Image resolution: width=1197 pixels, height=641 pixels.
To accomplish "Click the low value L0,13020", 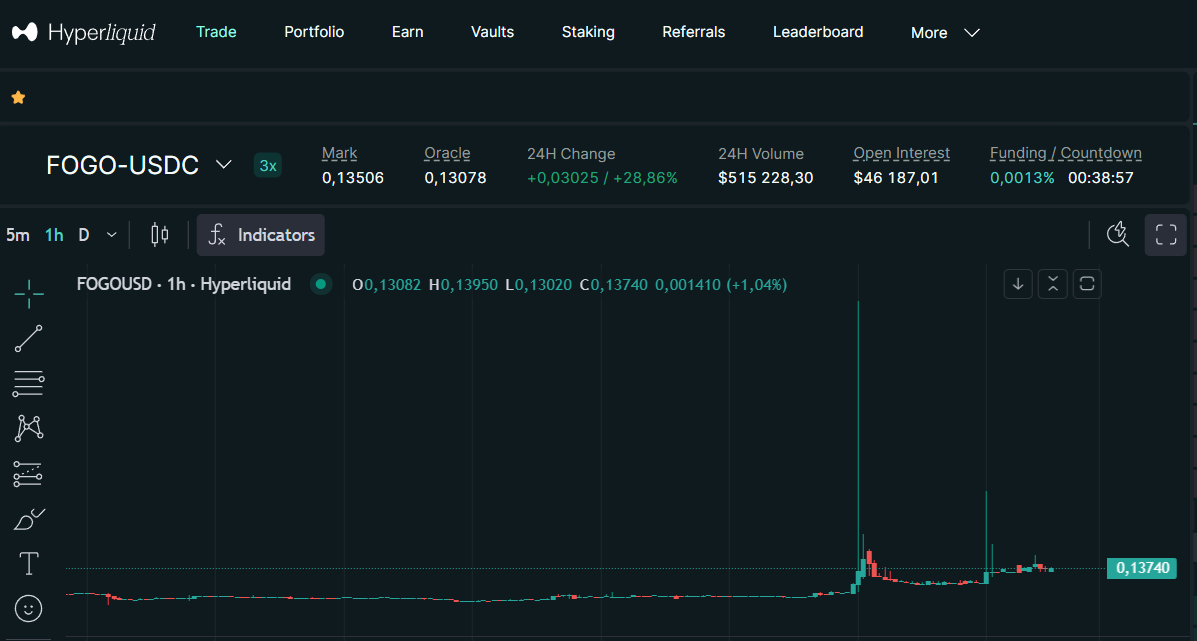I will (538, 285).
